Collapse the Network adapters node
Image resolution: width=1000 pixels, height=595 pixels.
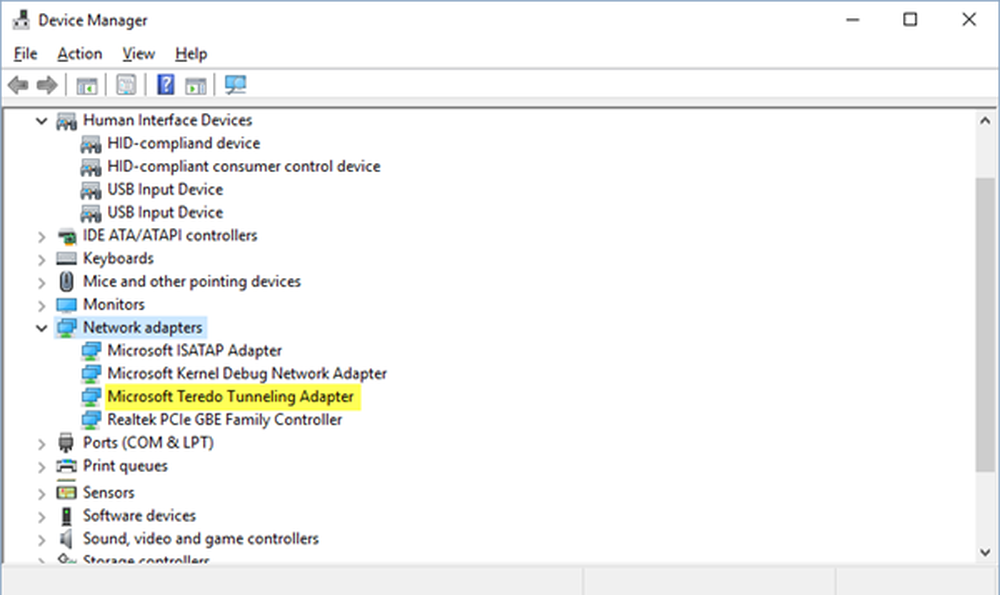(x=41, y=328)
